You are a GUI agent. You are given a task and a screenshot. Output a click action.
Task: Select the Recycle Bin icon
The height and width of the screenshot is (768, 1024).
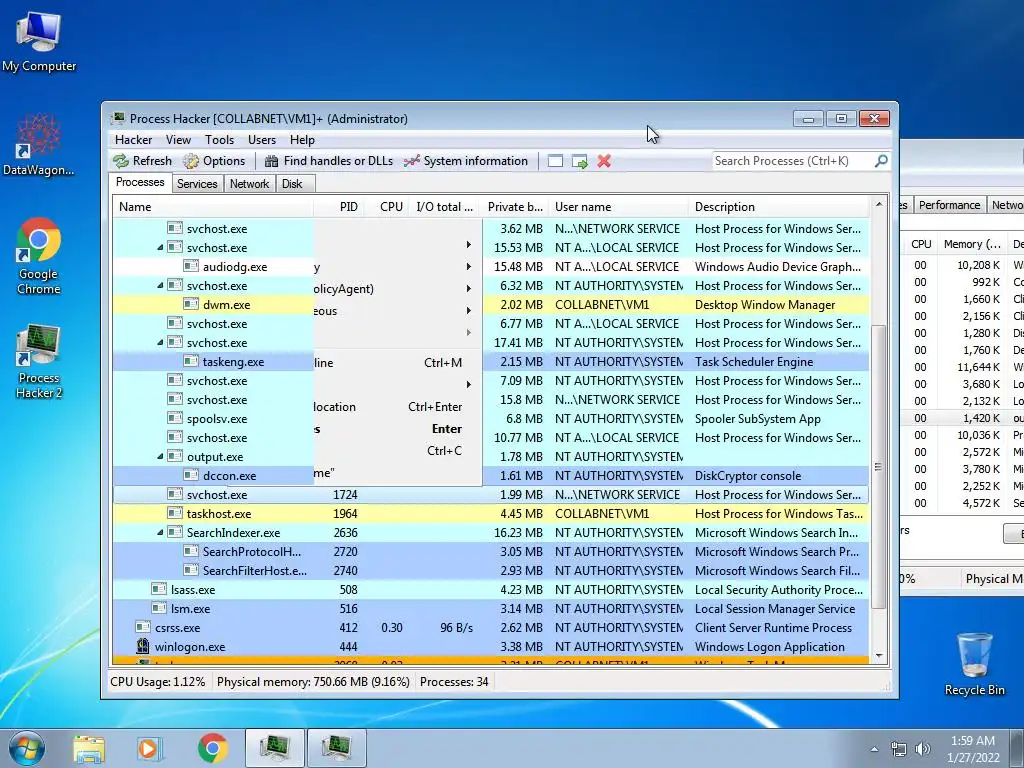click(974, 664)
